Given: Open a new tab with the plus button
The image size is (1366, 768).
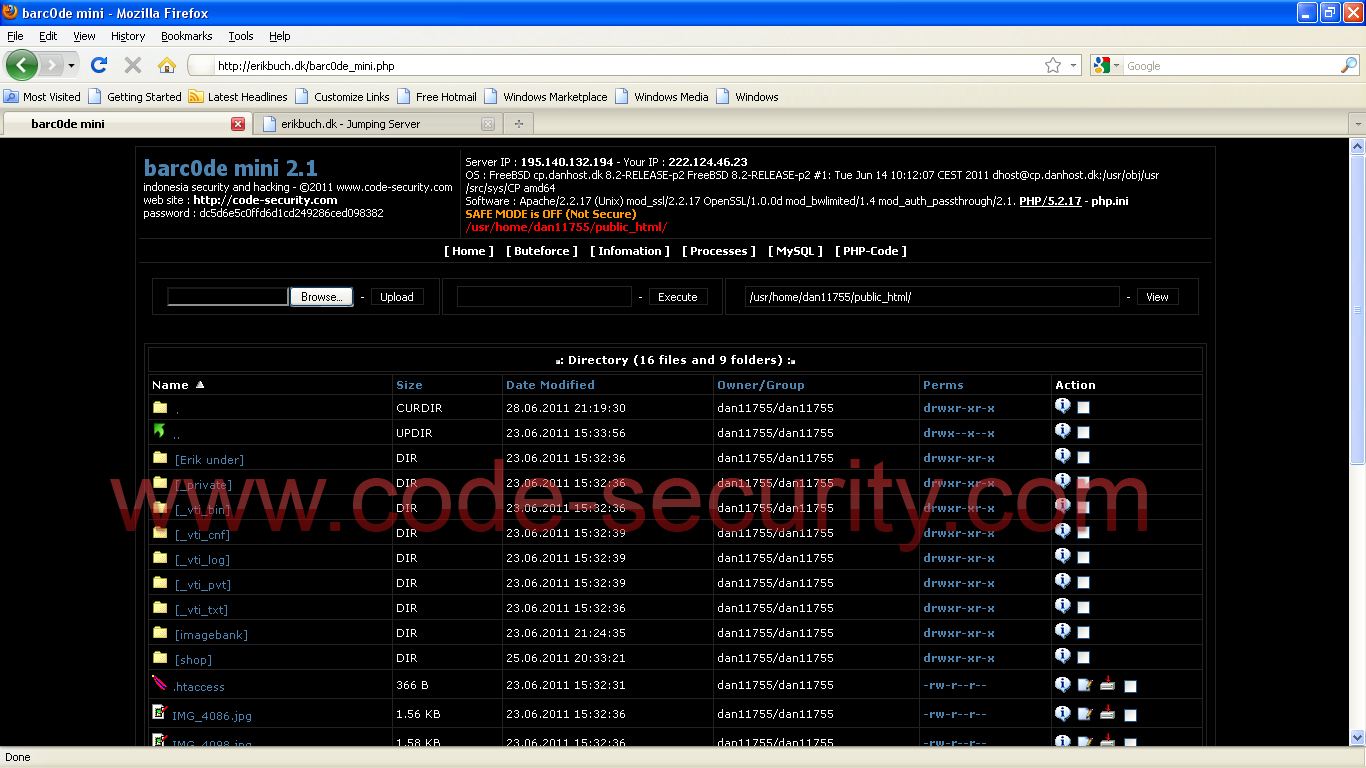Looking at the screenshot, I should point(518,124).
